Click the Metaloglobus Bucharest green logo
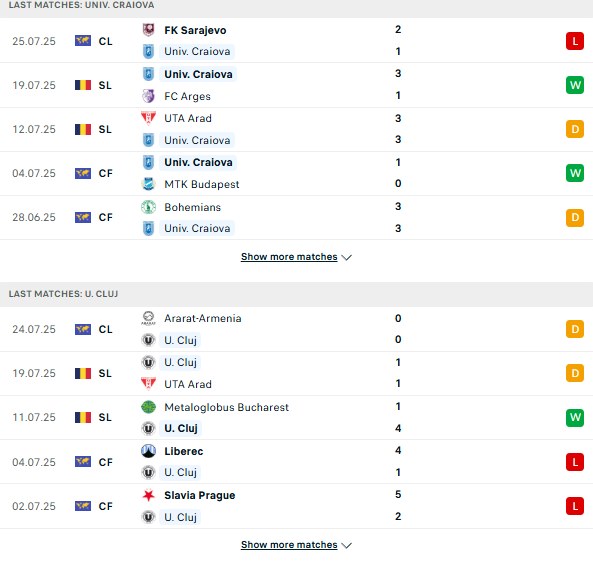Screen dimensions: 593x561 (x=148, y=407)
